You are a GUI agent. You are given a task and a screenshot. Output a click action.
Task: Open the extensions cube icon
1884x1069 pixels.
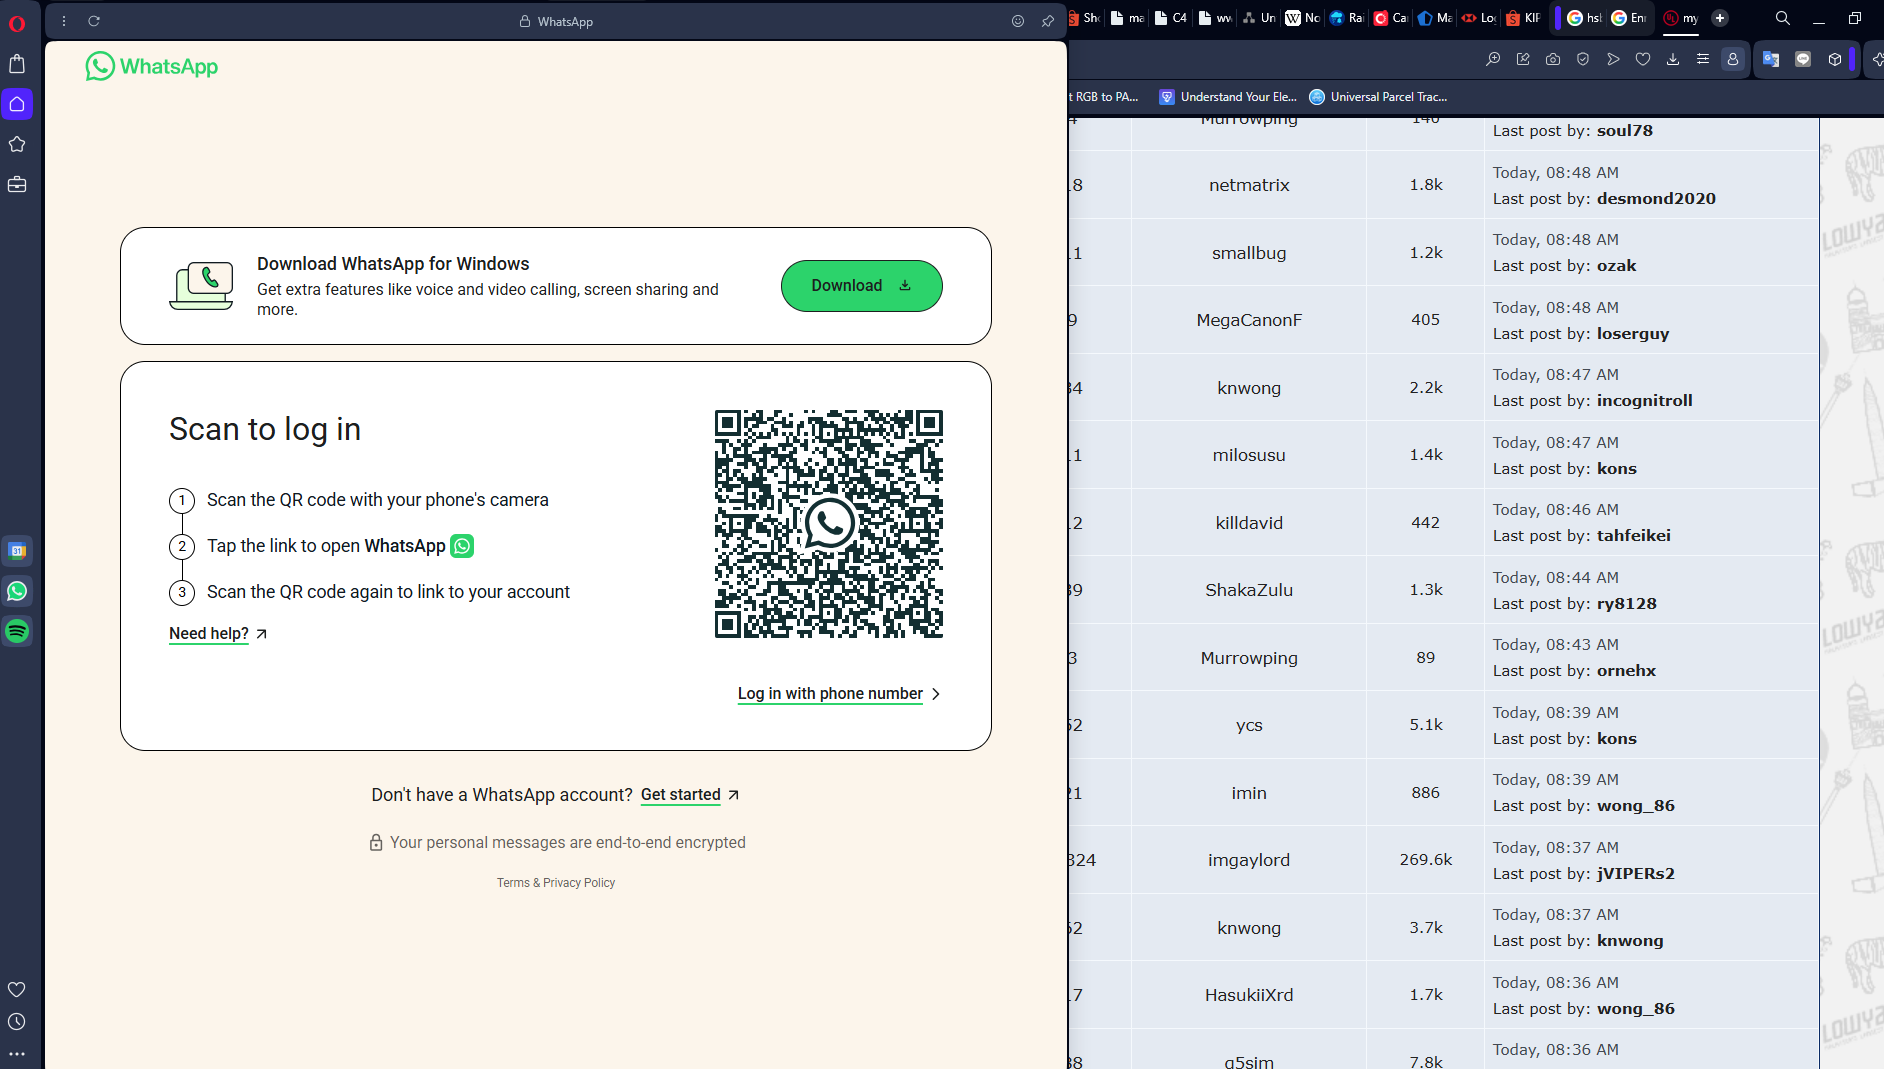1835,59
